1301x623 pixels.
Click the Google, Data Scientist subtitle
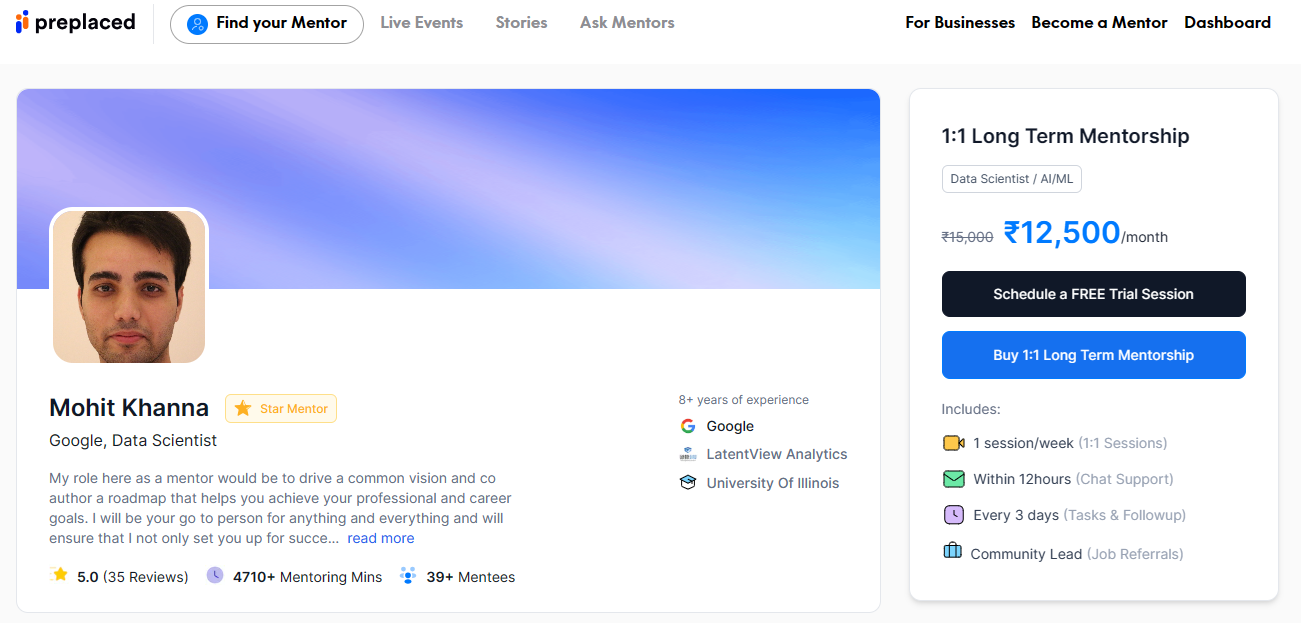[133, 440]
